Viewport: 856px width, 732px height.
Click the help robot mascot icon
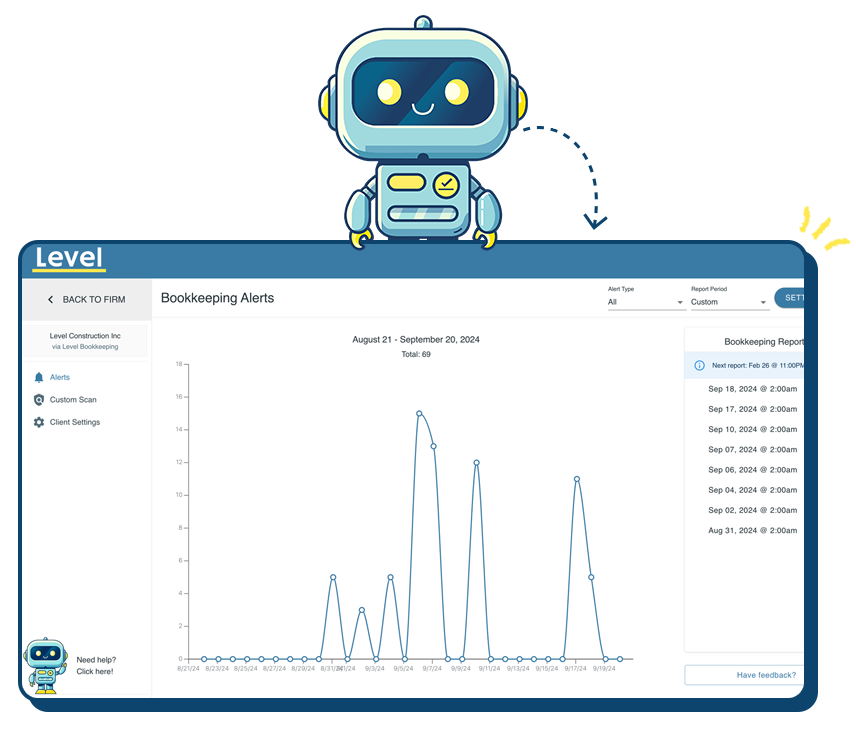tap(43, 665)
